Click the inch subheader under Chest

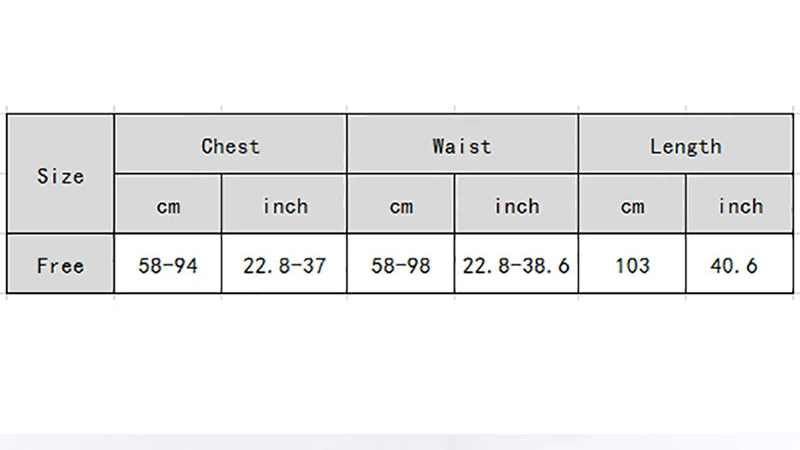click(285, 206)
